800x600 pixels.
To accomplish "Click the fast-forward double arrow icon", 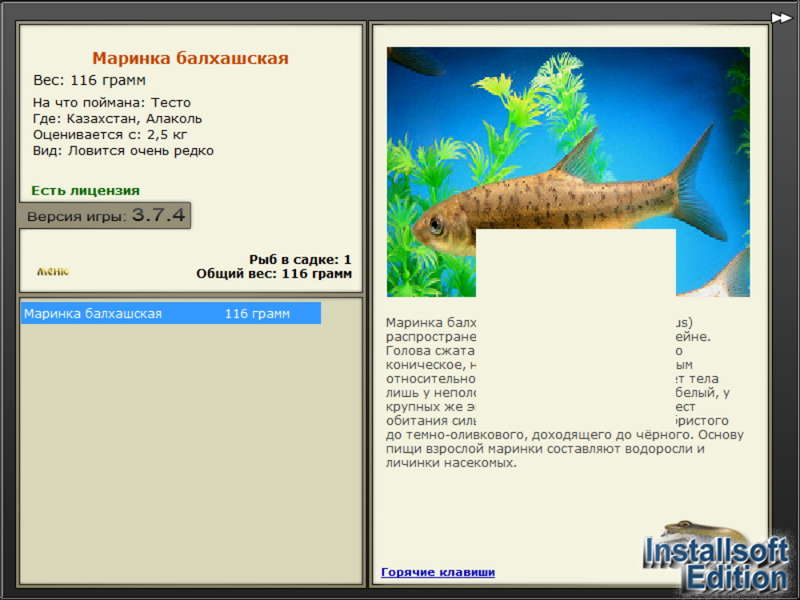I will [781, 18].
